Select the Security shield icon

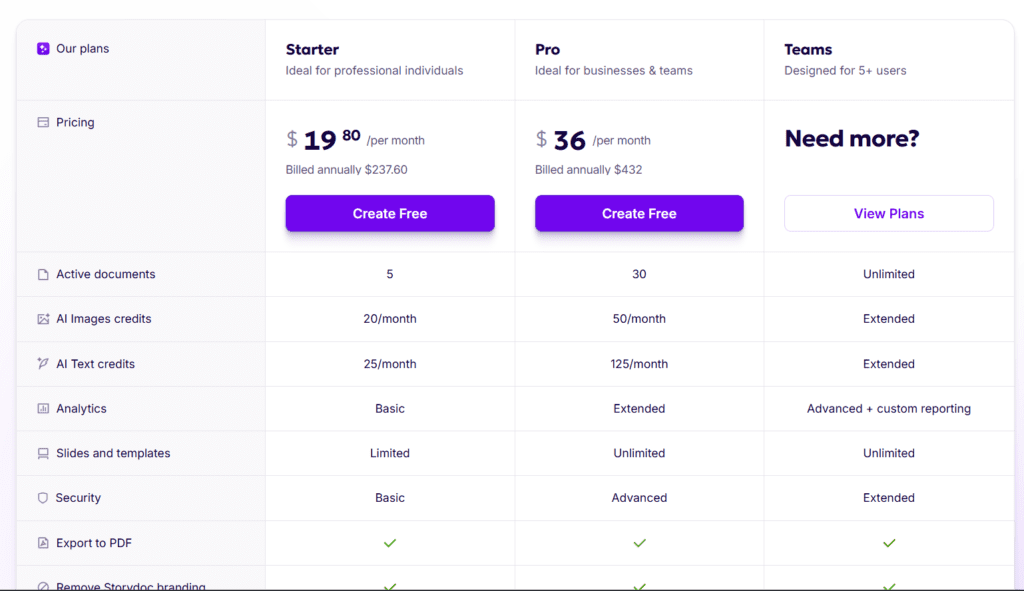(42, 497)
